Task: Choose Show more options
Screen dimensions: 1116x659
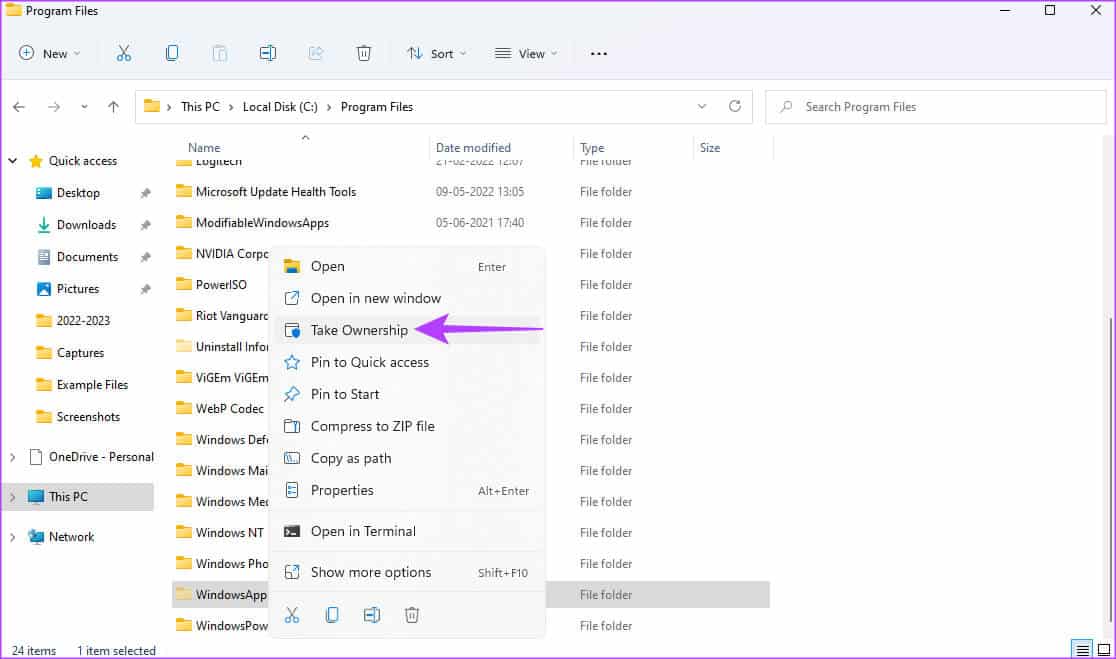Action: [408, 573]
